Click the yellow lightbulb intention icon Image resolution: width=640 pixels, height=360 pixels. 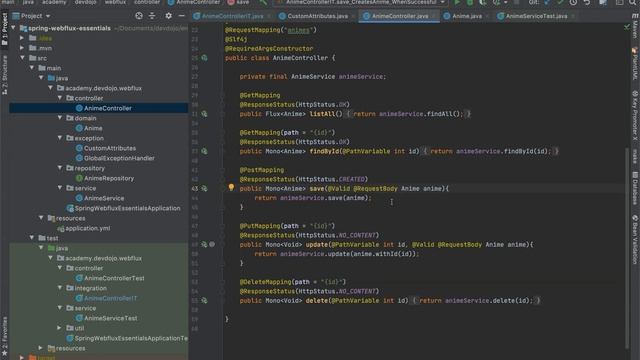(x=231, y=187)
